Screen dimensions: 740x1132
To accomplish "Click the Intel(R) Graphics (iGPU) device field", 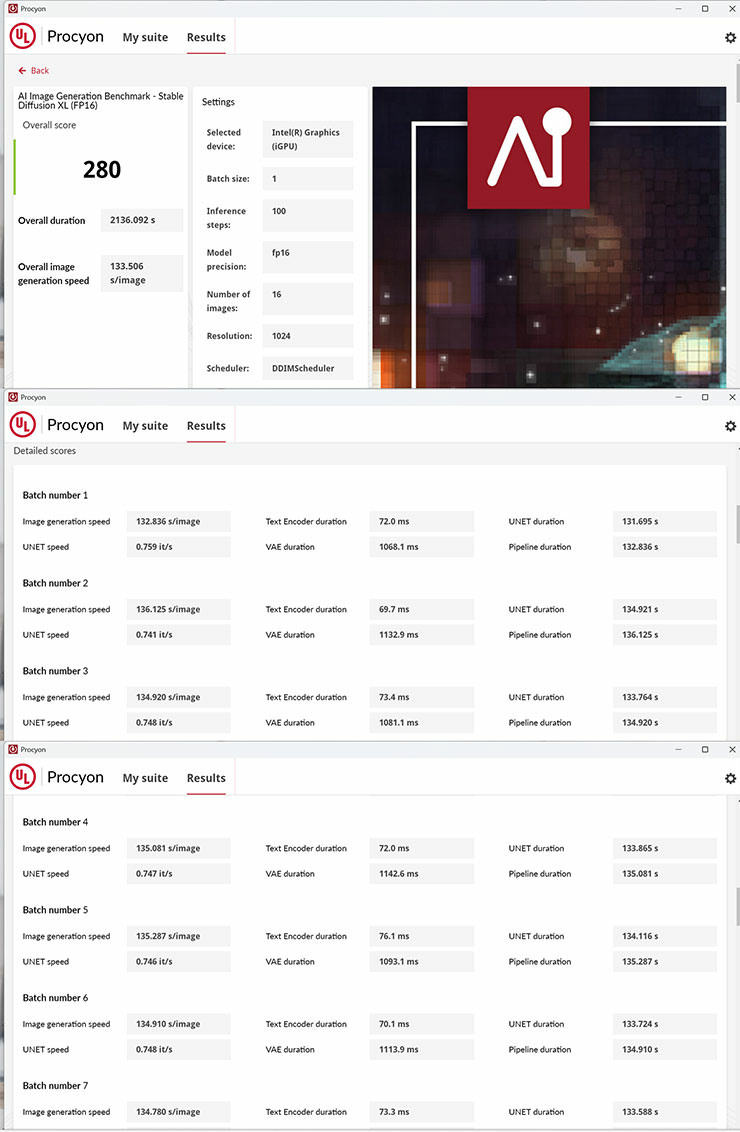I will (308, 139).
